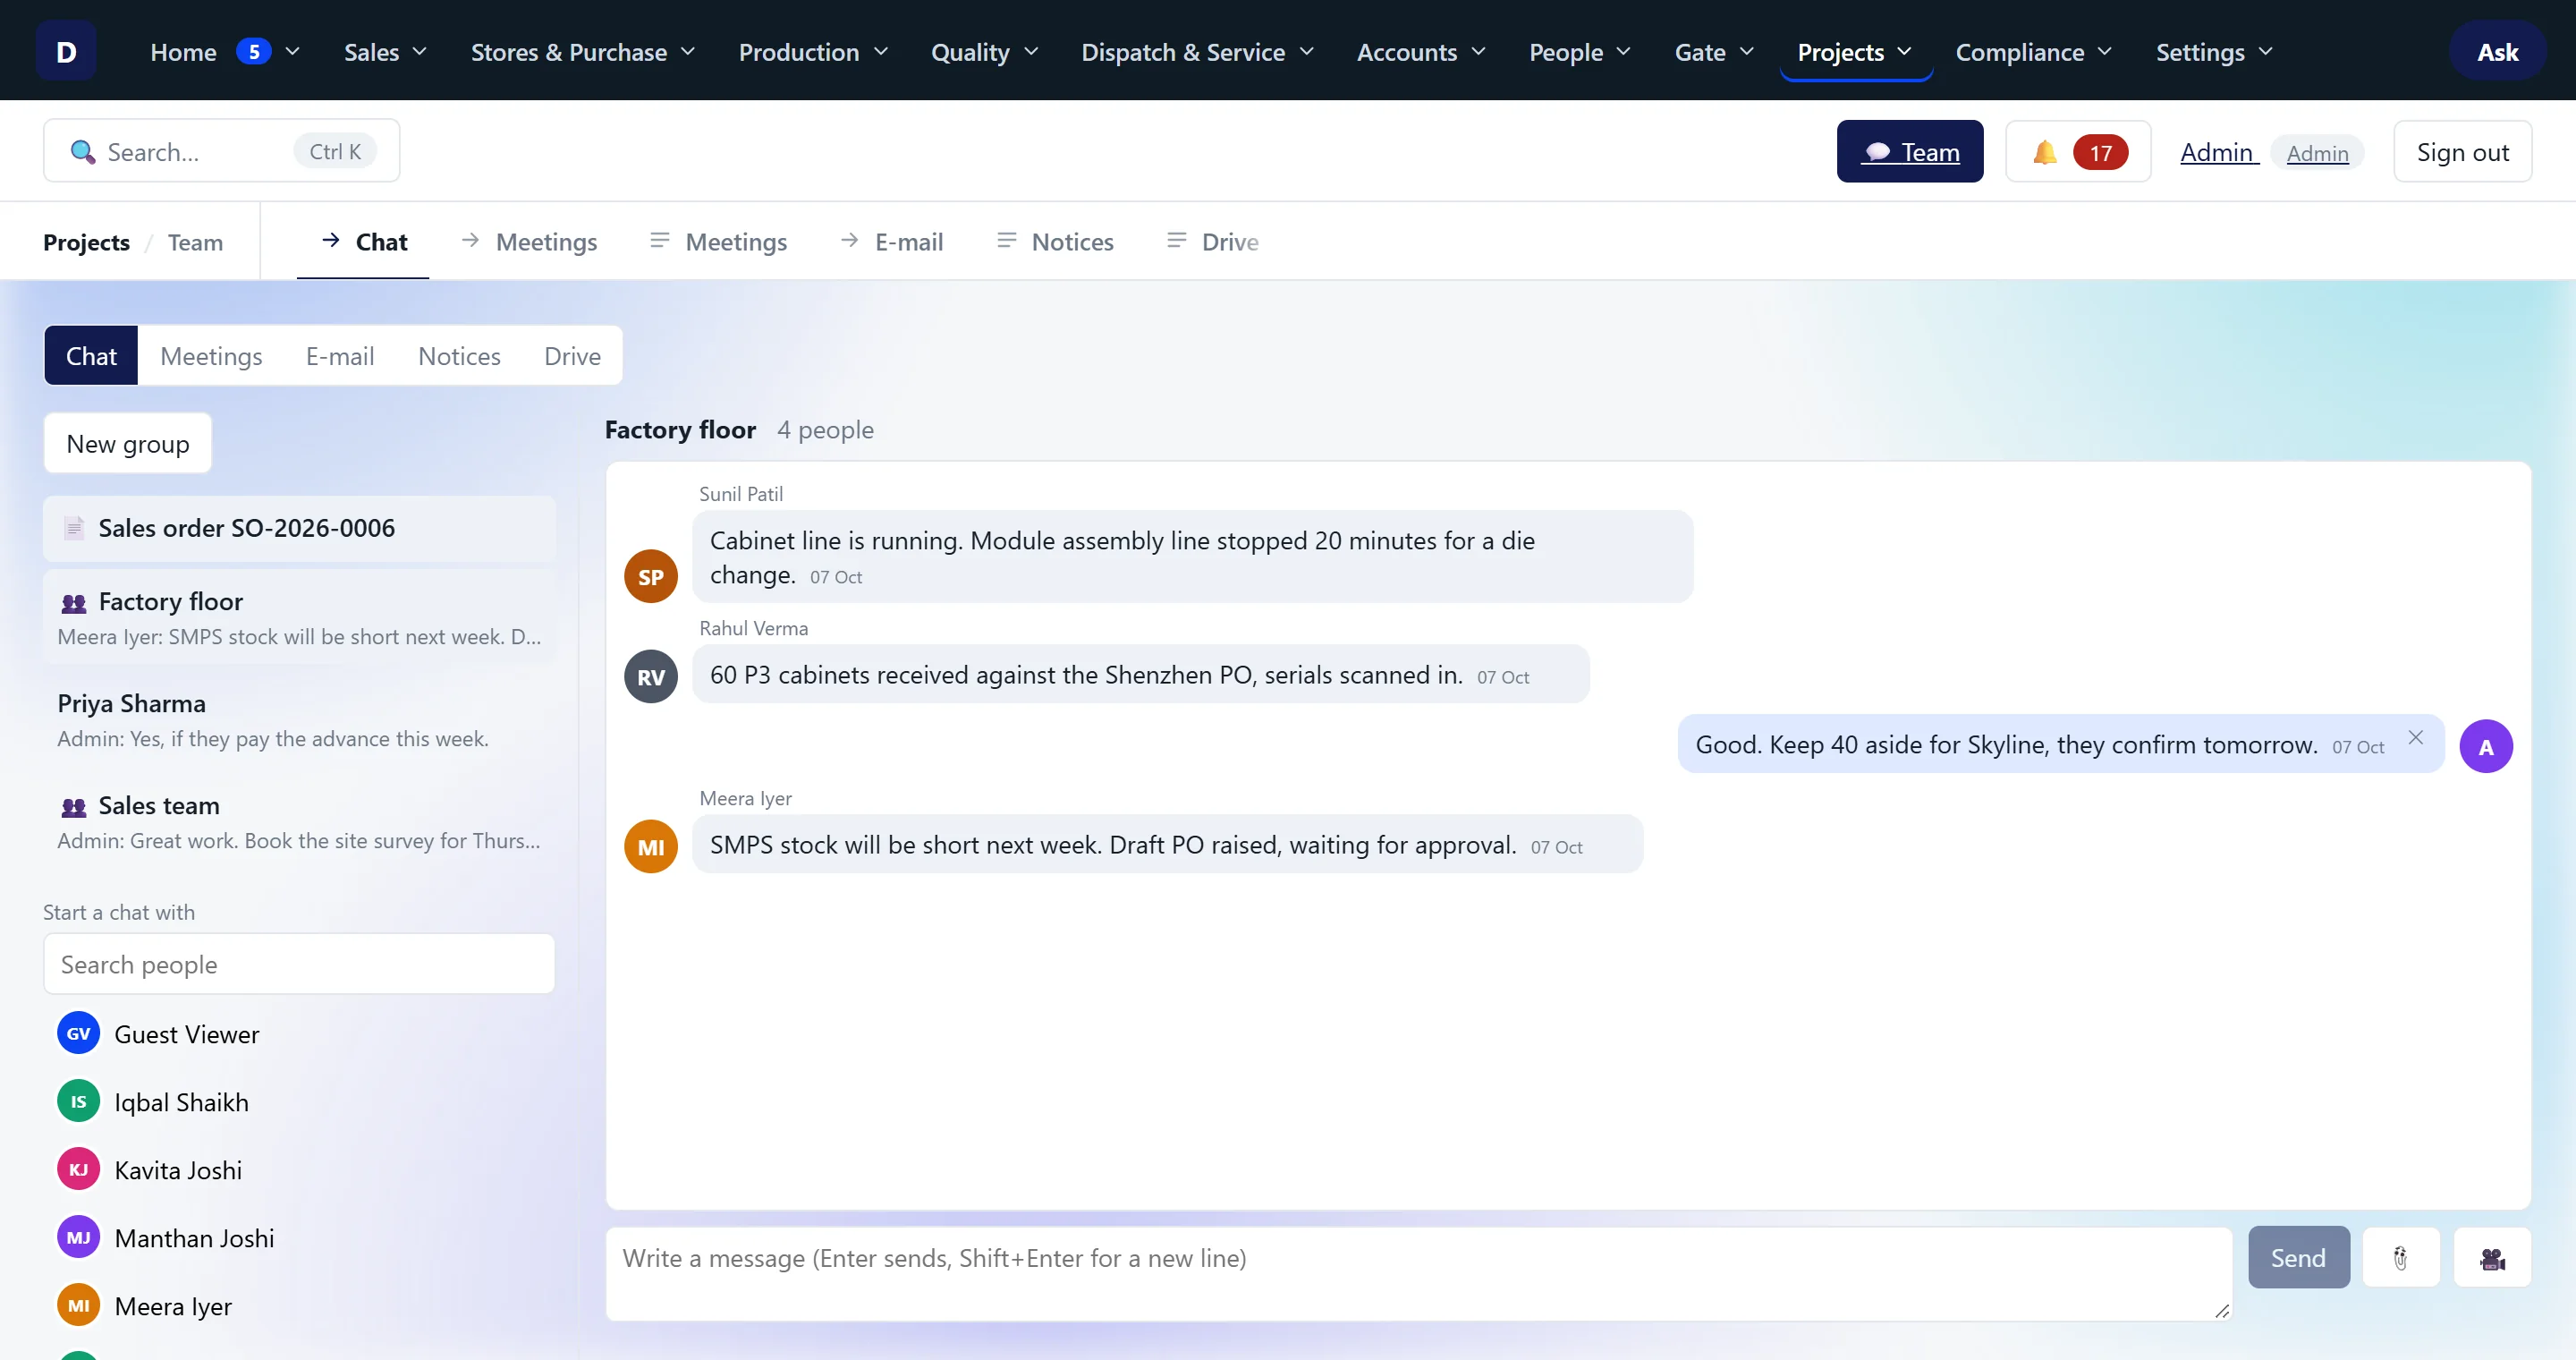Expand the Home menu chevron

click(x=292, y=51)
